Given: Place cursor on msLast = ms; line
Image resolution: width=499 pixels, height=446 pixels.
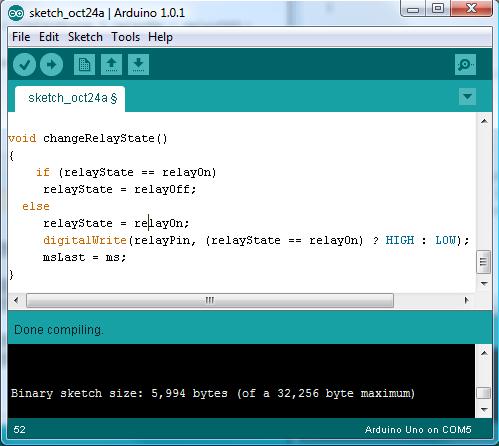Looking at the screenshot, I should pyautogui.click(x=84, y=257).
